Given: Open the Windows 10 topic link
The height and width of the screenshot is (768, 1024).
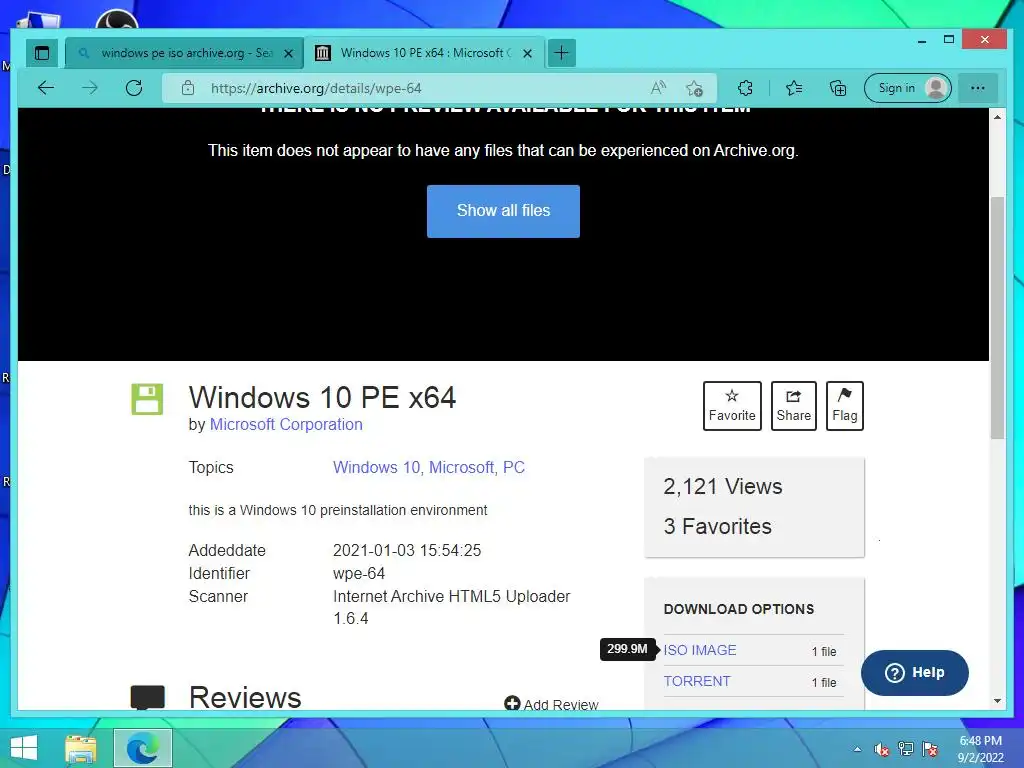Looking at the screenshot, I should (378, 468).
